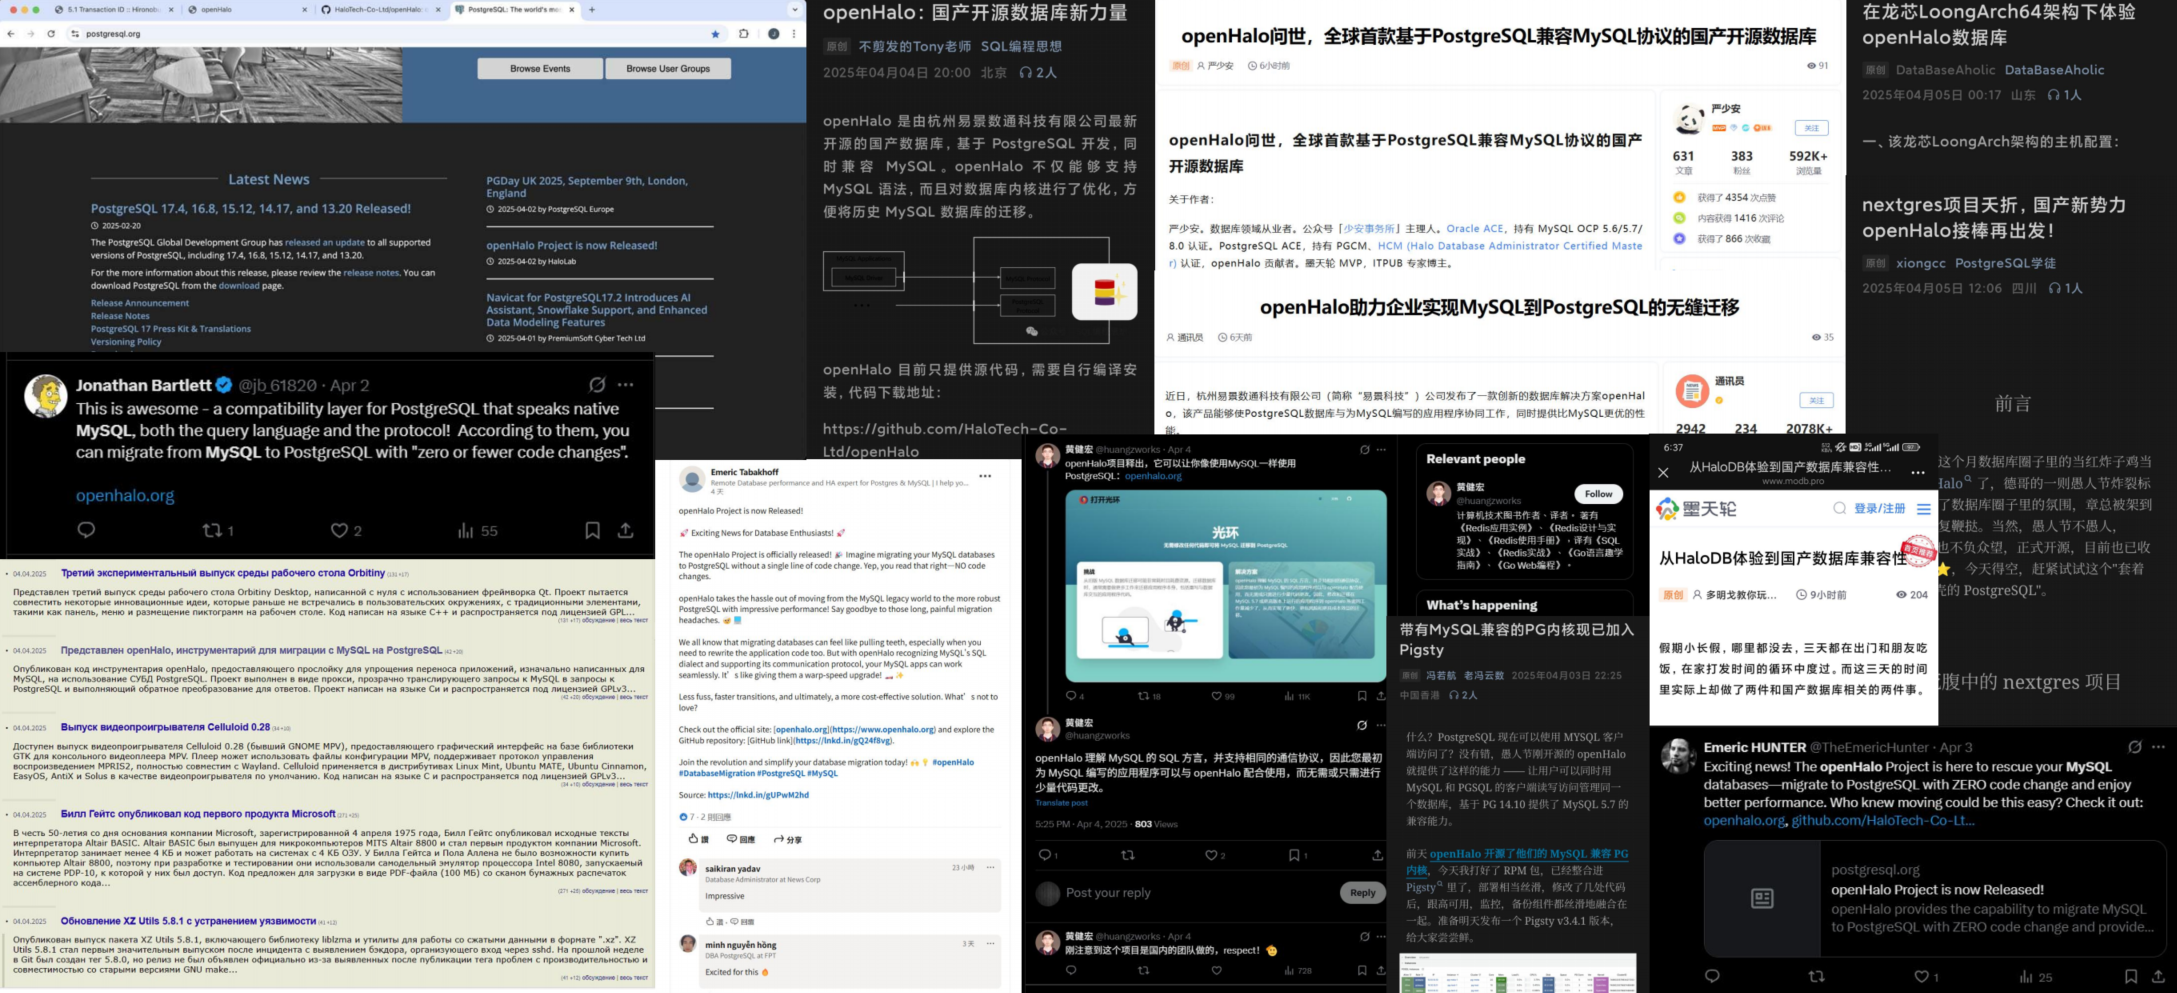Open openhalo.org link in Emeric HUNTER's tweet
The height and width of the screenshot is (993, 2177).
tap(1745, 821)
